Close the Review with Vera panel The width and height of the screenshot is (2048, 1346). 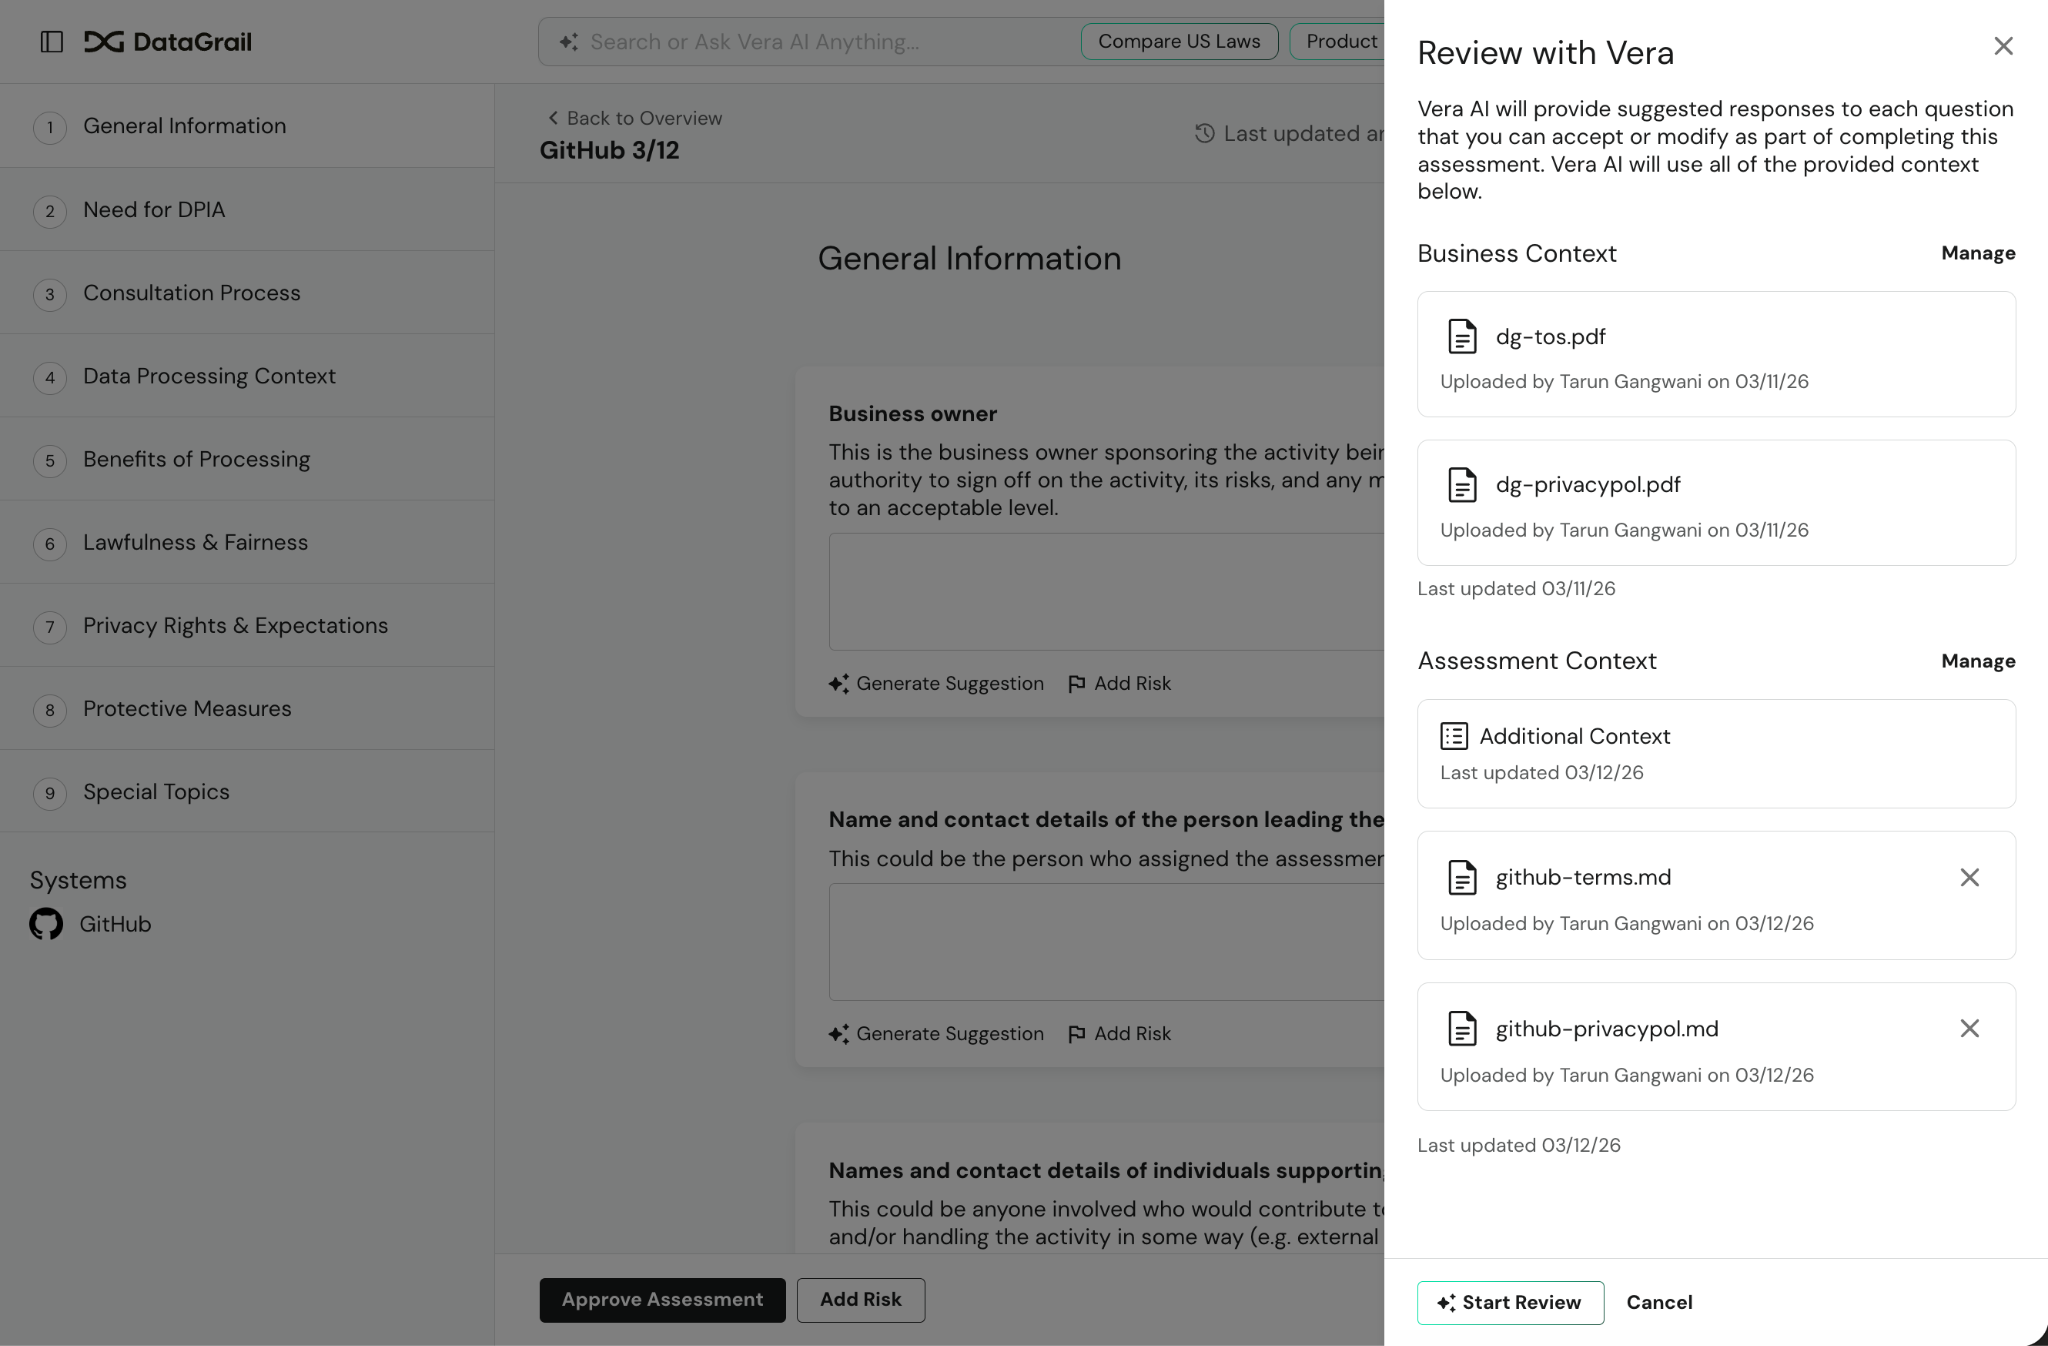pos(2003,46)
